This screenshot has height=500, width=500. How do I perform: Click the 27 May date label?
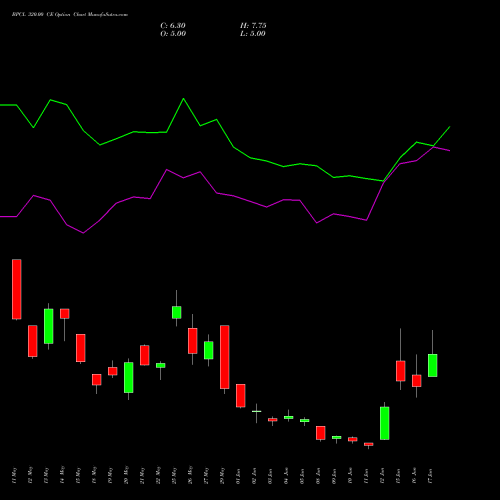tap(206, 476)
